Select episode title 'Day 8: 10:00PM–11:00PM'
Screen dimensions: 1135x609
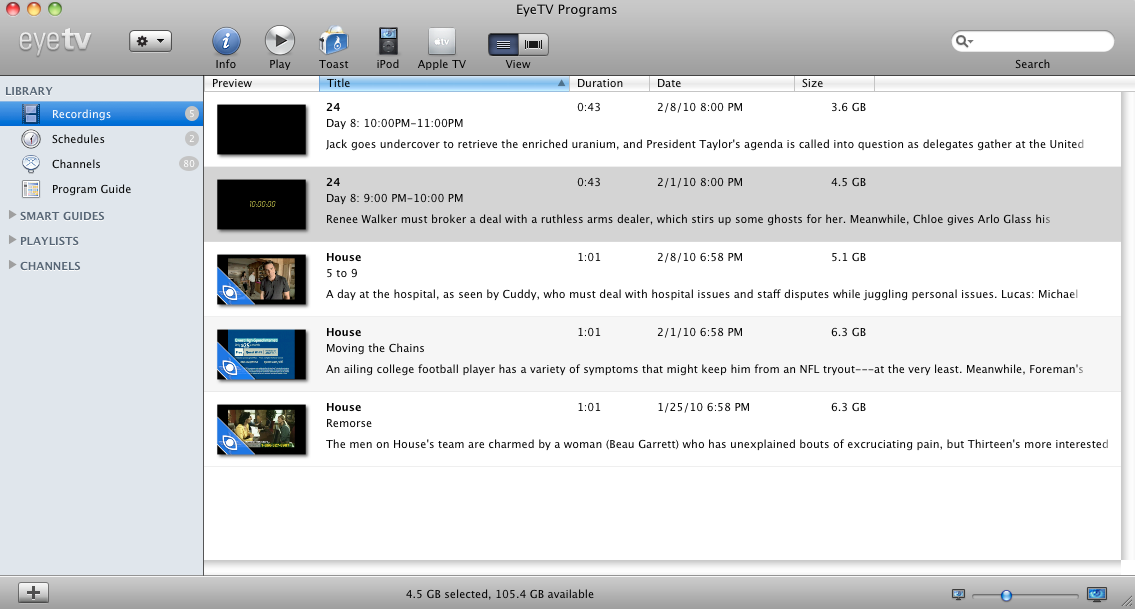pos(394,123)
